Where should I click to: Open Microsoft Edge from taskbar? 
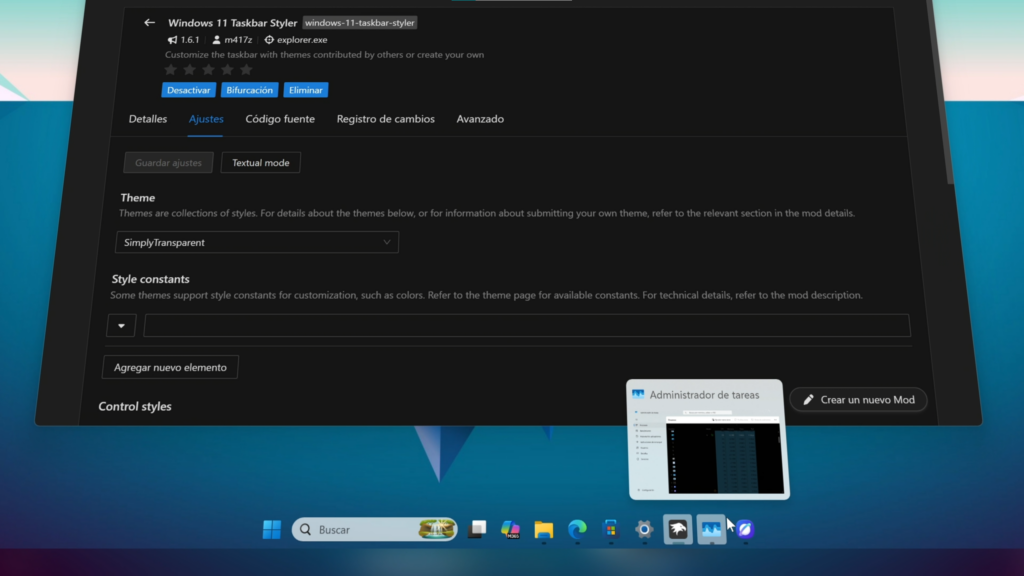(577, 529)
